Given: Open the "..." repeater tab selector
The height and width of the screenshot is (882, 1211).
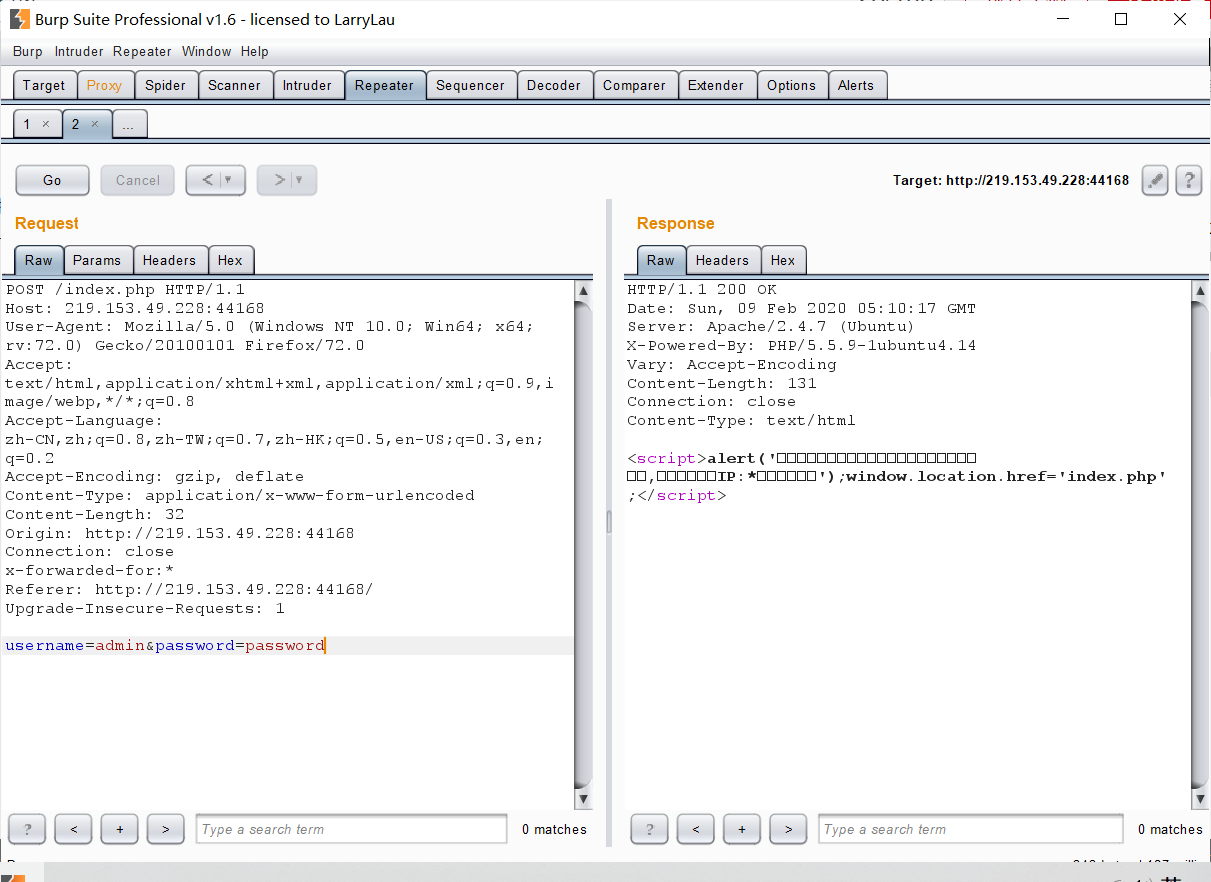Looking at the screenshot, I should pyautogui.click(x=129, y=123).
